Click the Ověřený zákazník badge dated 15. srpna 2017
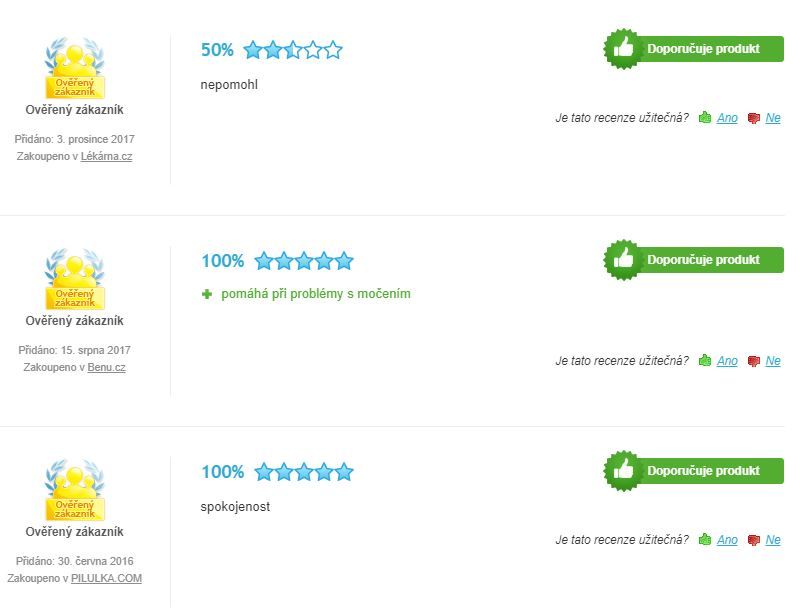 click(x=75, y=279)
